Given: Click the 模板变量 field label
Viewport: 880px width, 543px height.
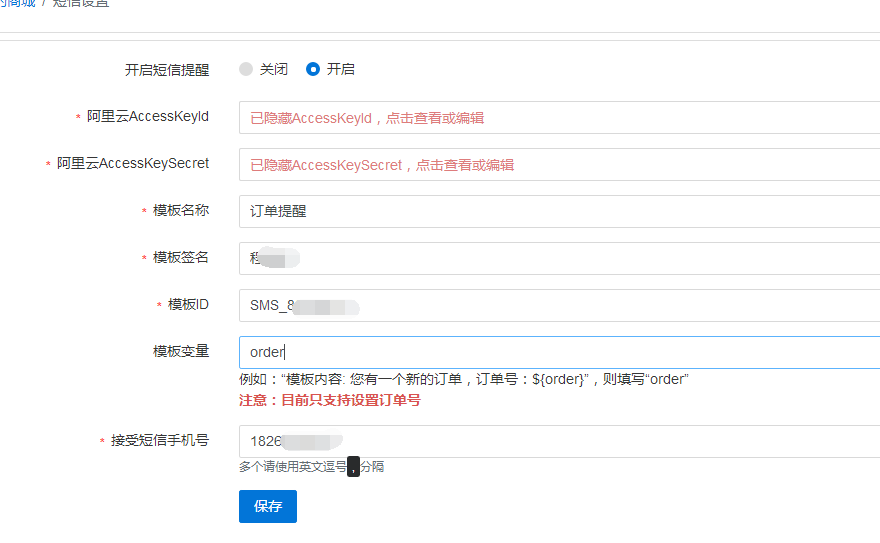Looking at the screenshot, I should pyautogui.click(x=181, y=351).
